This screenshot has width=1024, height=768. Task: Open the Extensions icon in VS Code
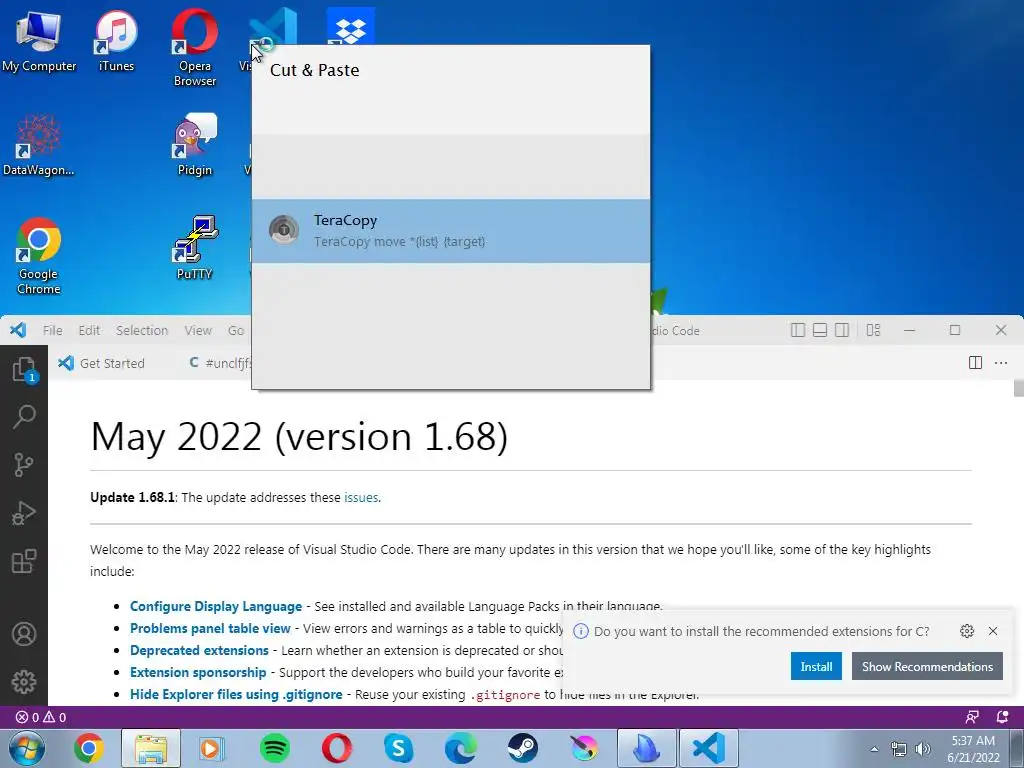point(24,561)
